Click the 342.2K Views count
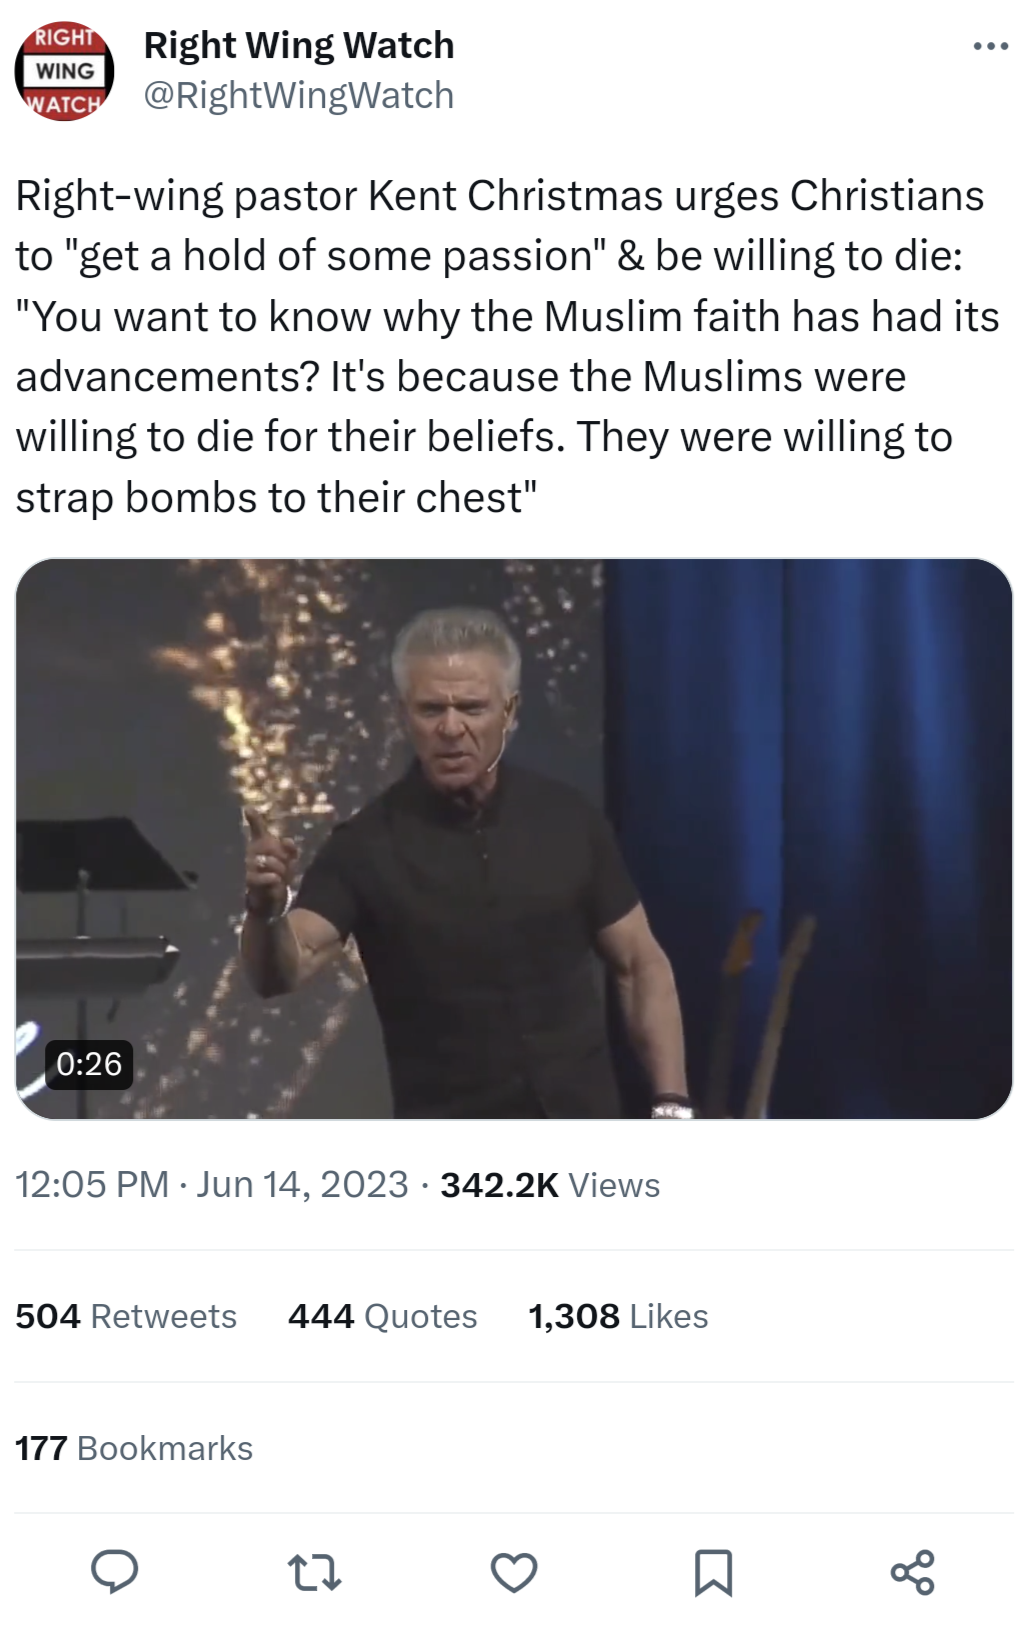The image size is (1025, 1628). pyautogui.click(x=550, y=1185)
